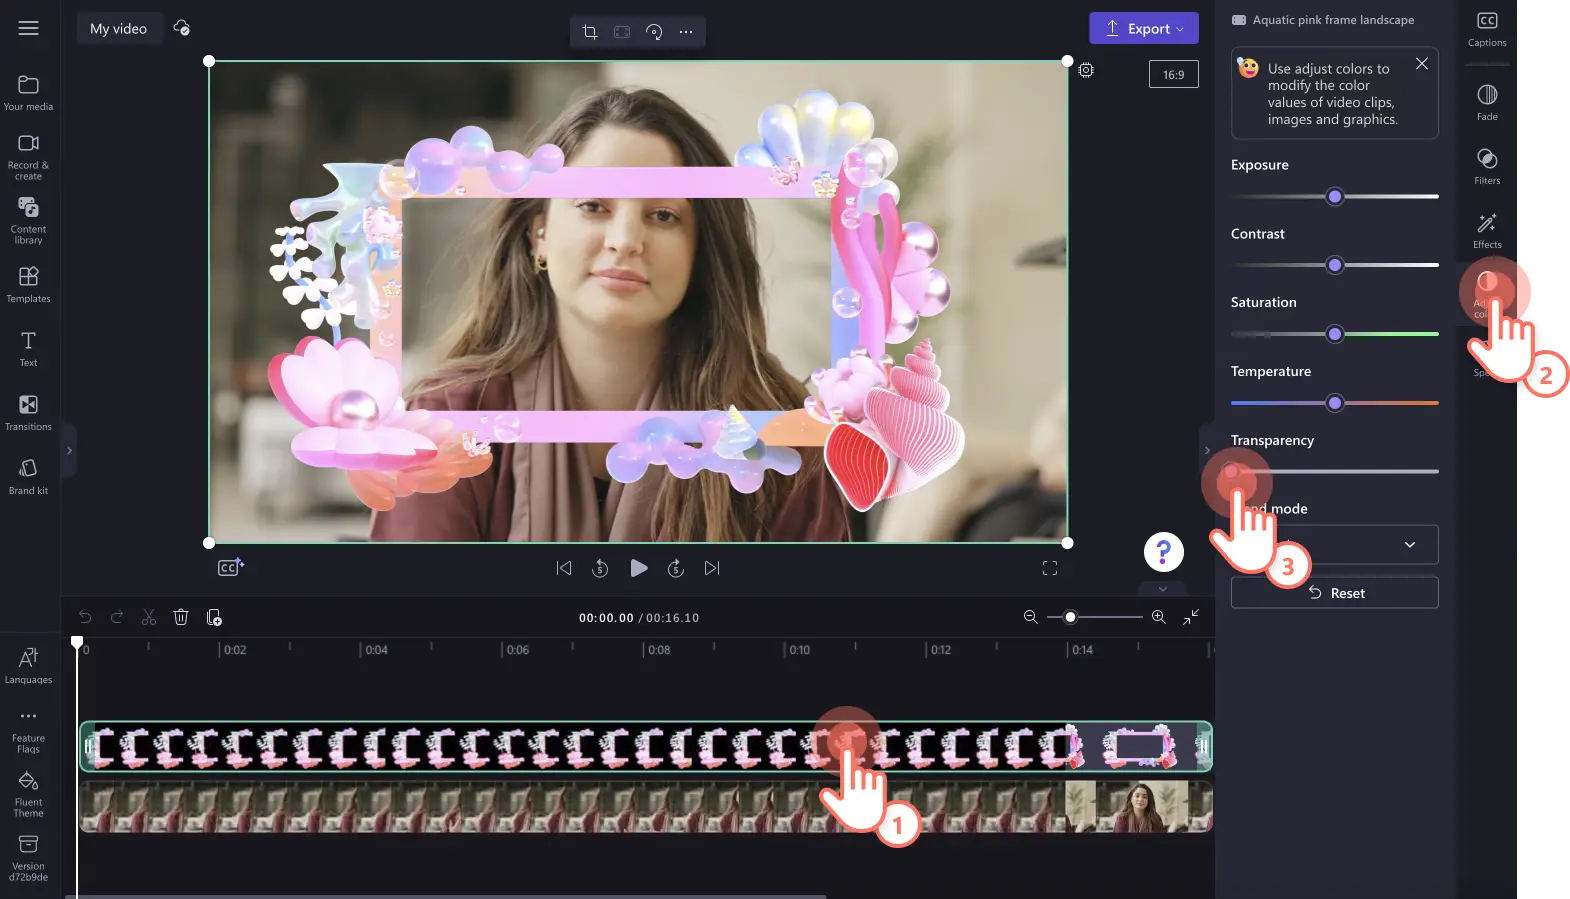Click the Export button
Viewport: 1570px width, 899px height.
coord(1144,29)
